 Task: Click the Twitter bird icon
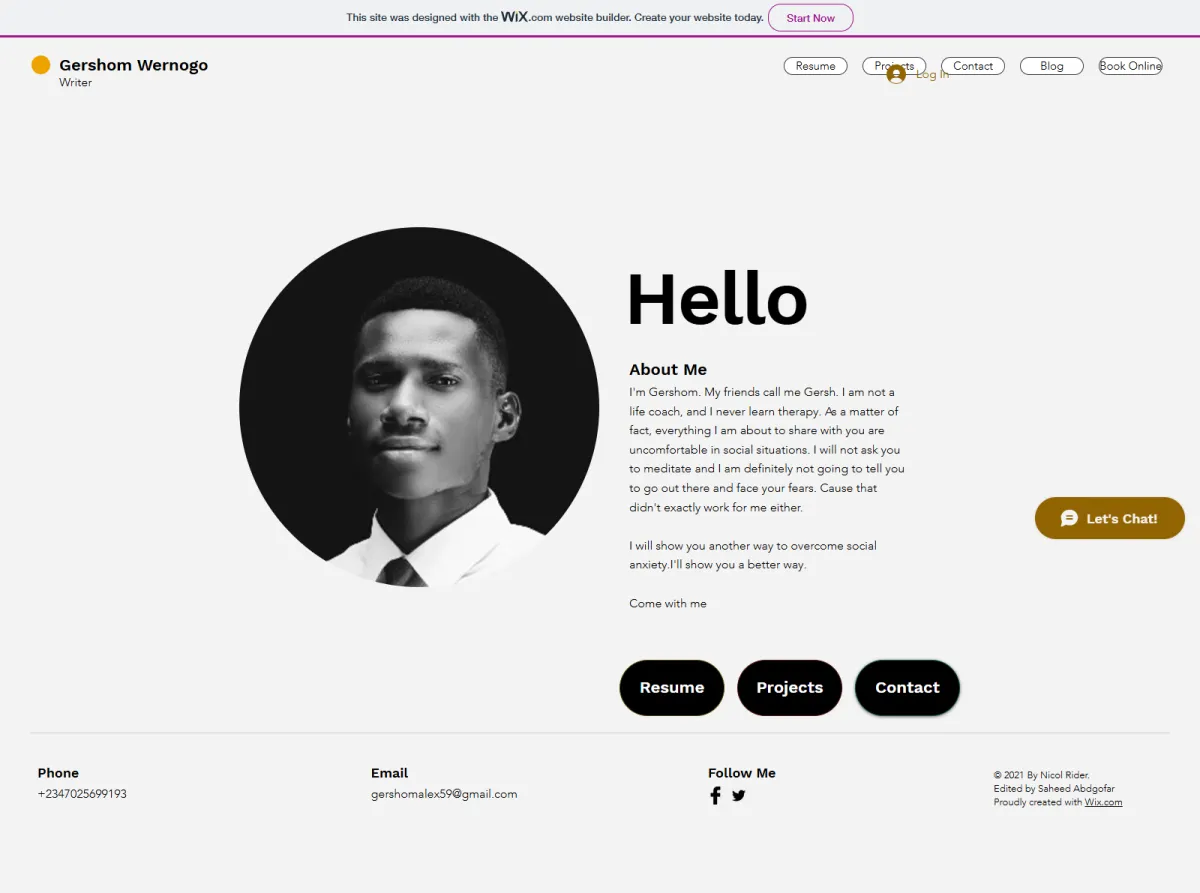click(739, 796)
